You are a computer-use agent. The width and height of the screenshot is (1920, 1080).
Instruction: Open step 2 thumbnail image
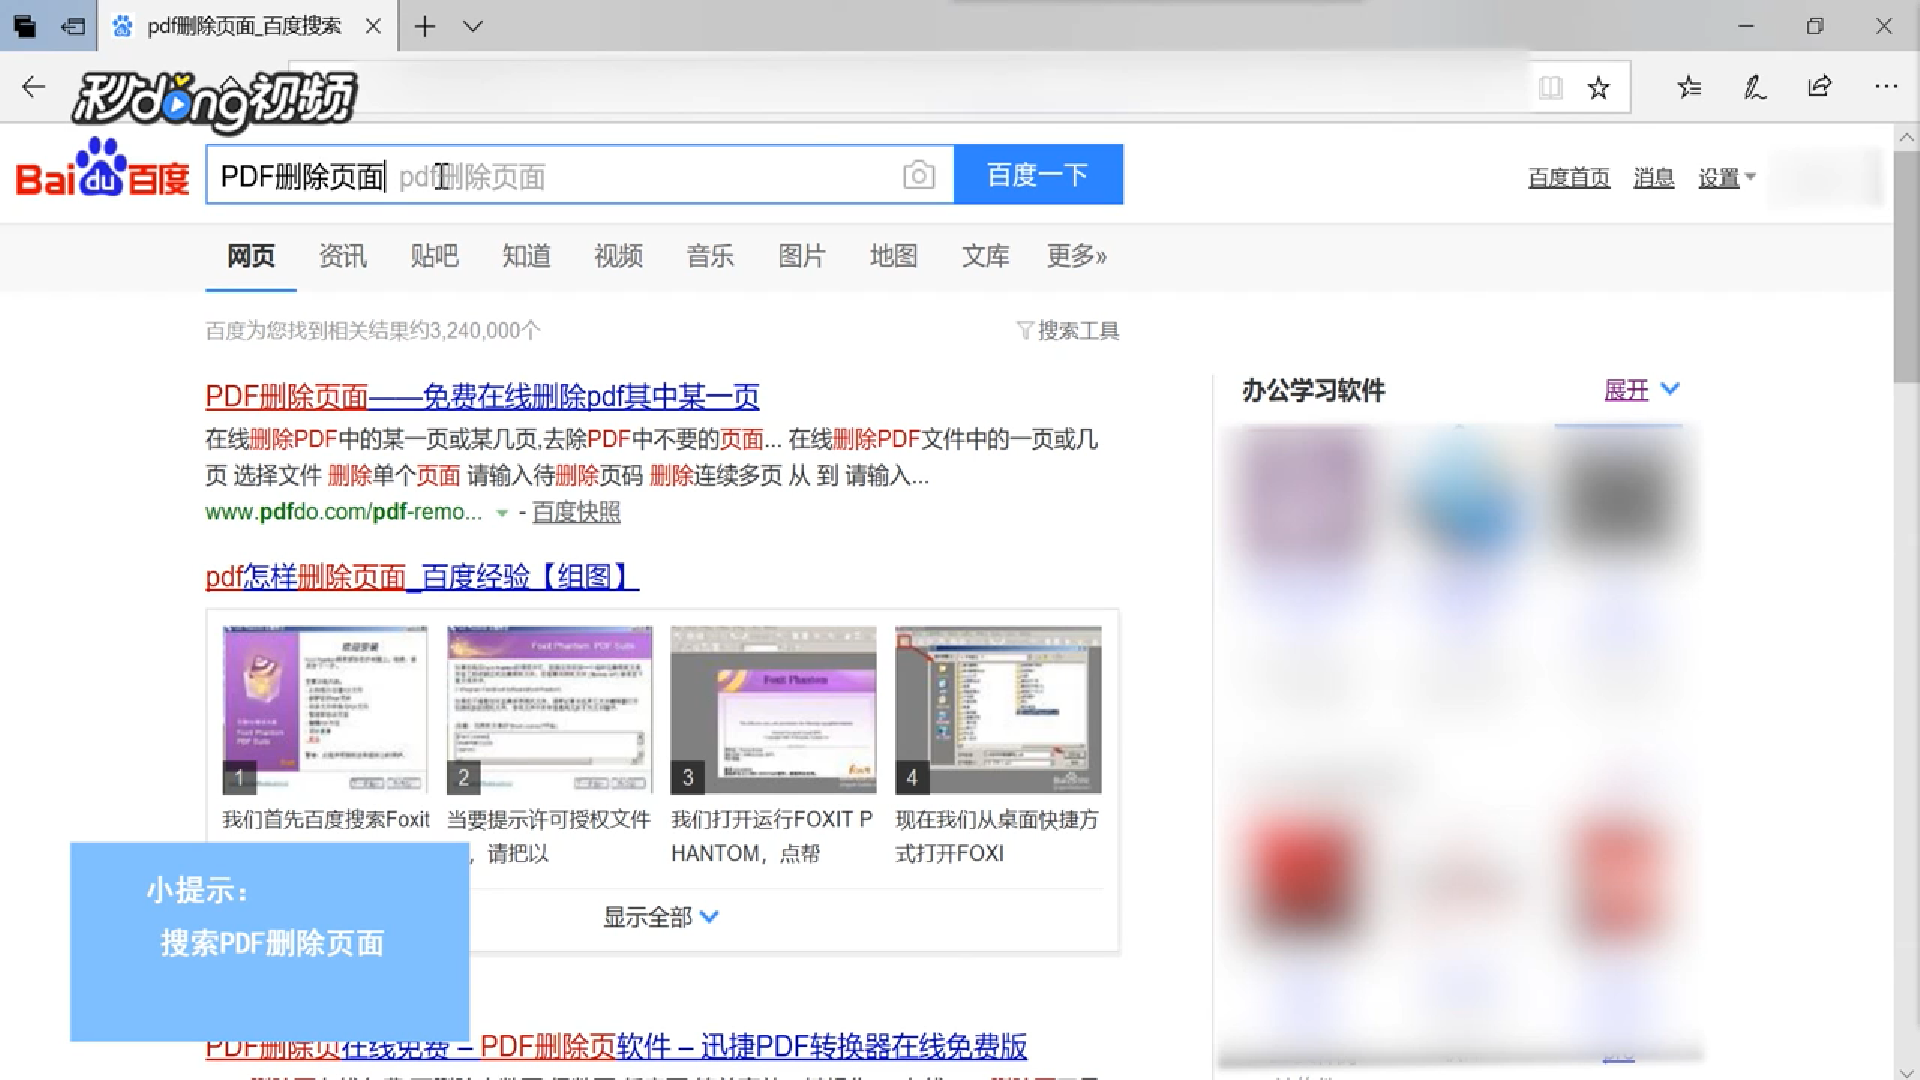click(549, 710)
